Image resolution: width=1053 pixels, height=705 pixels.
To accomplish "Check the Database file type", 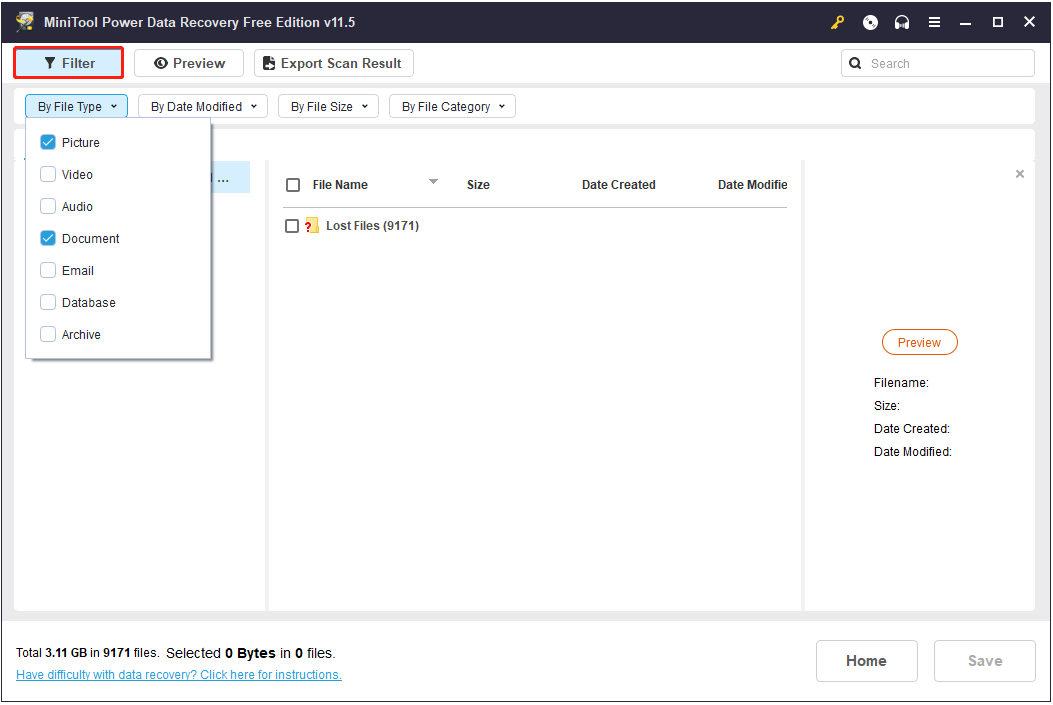I will 48,302.
